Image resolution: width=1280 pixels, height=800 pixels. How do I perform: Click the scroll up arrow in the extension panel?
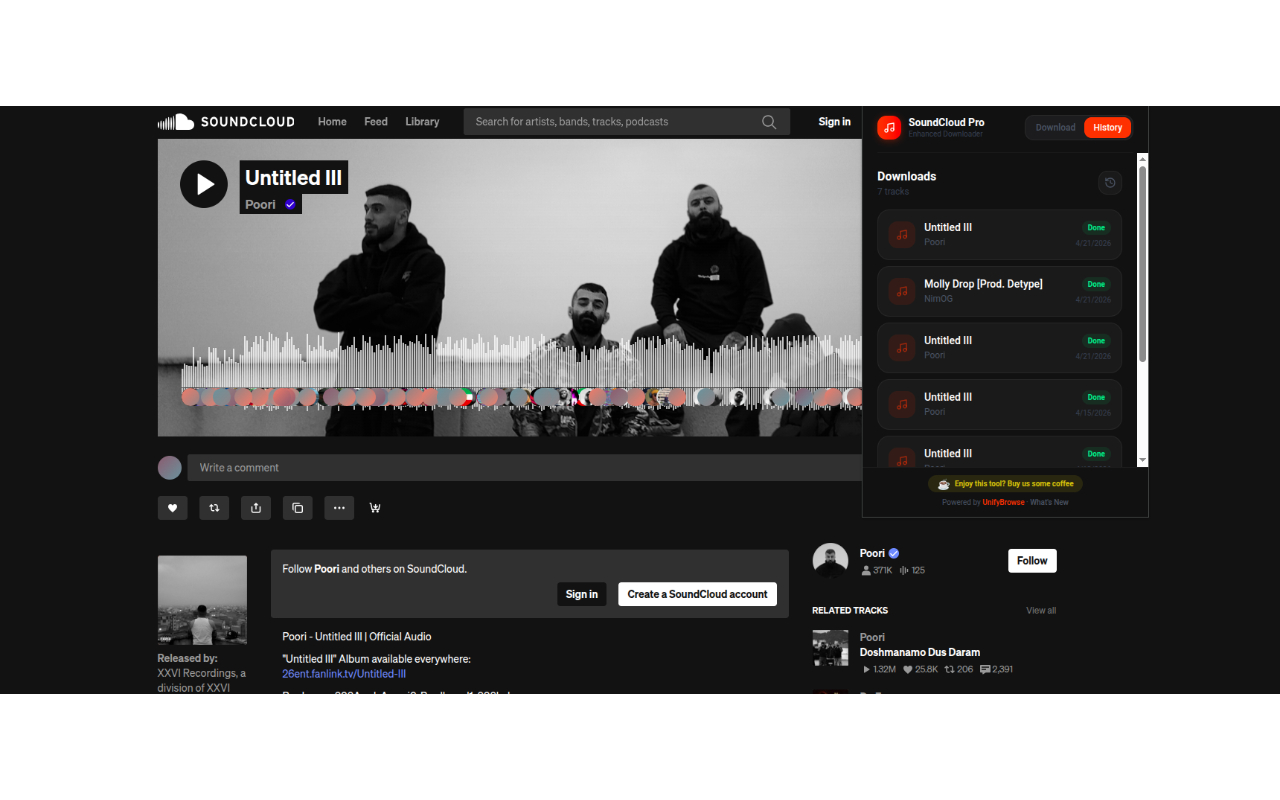[x=1143, y=158]
